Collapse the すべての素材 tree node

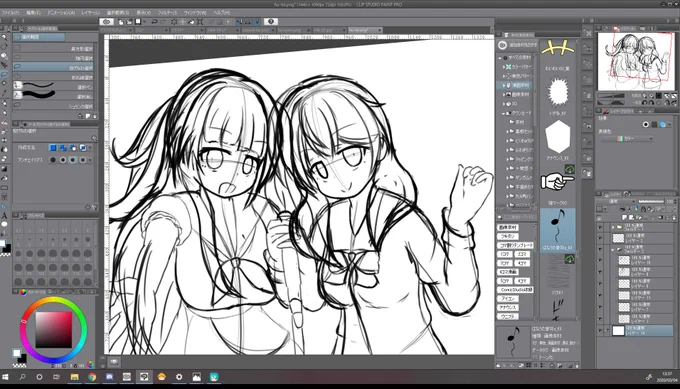coord(500,57)
